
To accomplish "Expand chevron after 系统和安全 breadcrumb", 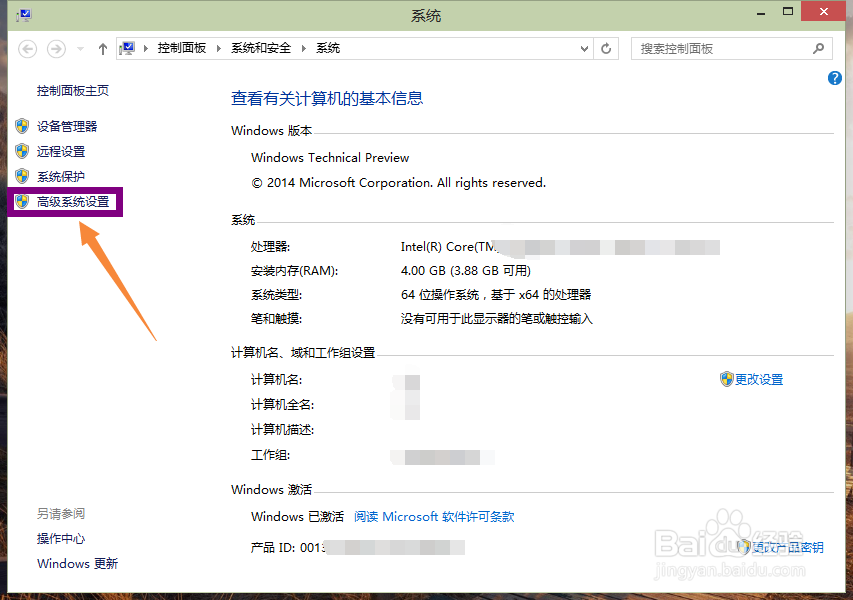I will tap(304, 48).
